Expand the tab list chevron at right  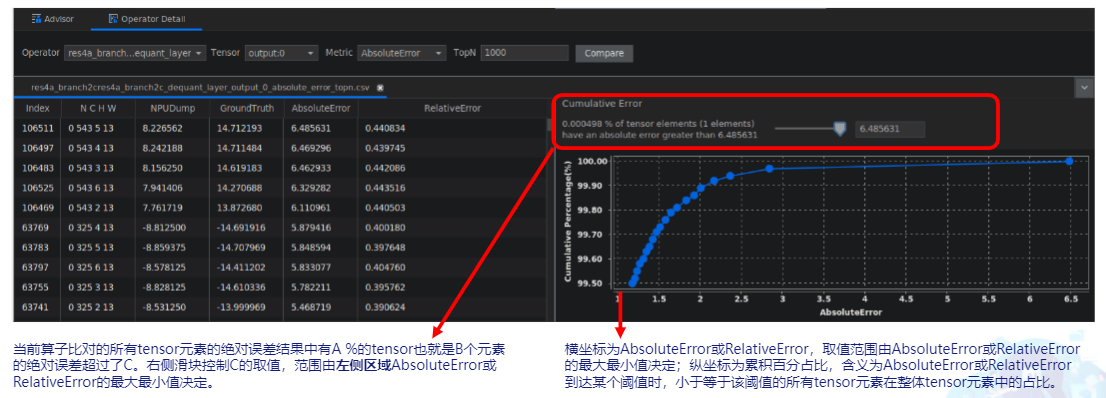1084,88
